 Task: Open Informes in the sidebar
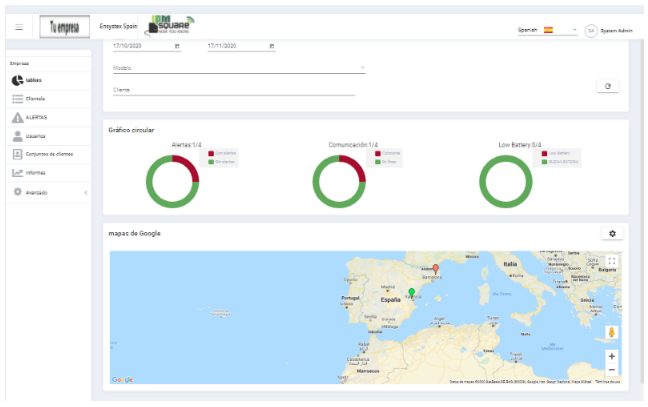(x=36, y=173)
